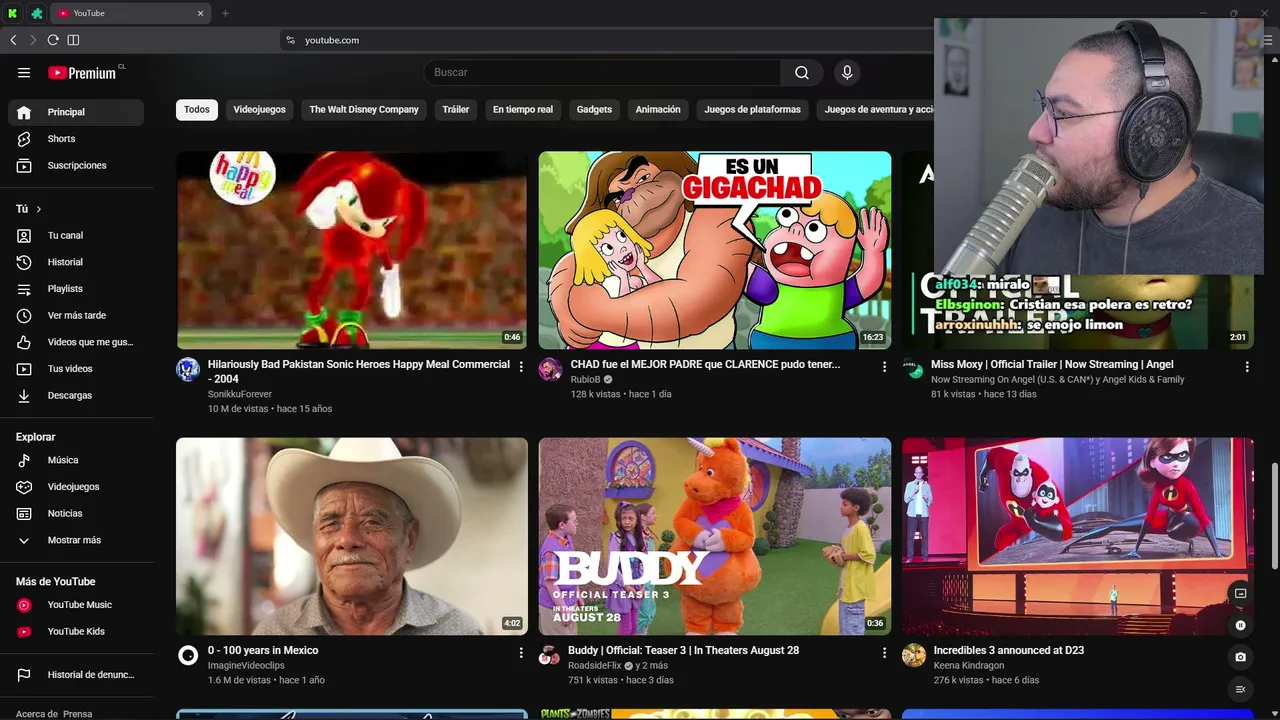Click the floating collapse-list icon
This screenshot has width=1280, height=720.
(x=1240, y=689)
